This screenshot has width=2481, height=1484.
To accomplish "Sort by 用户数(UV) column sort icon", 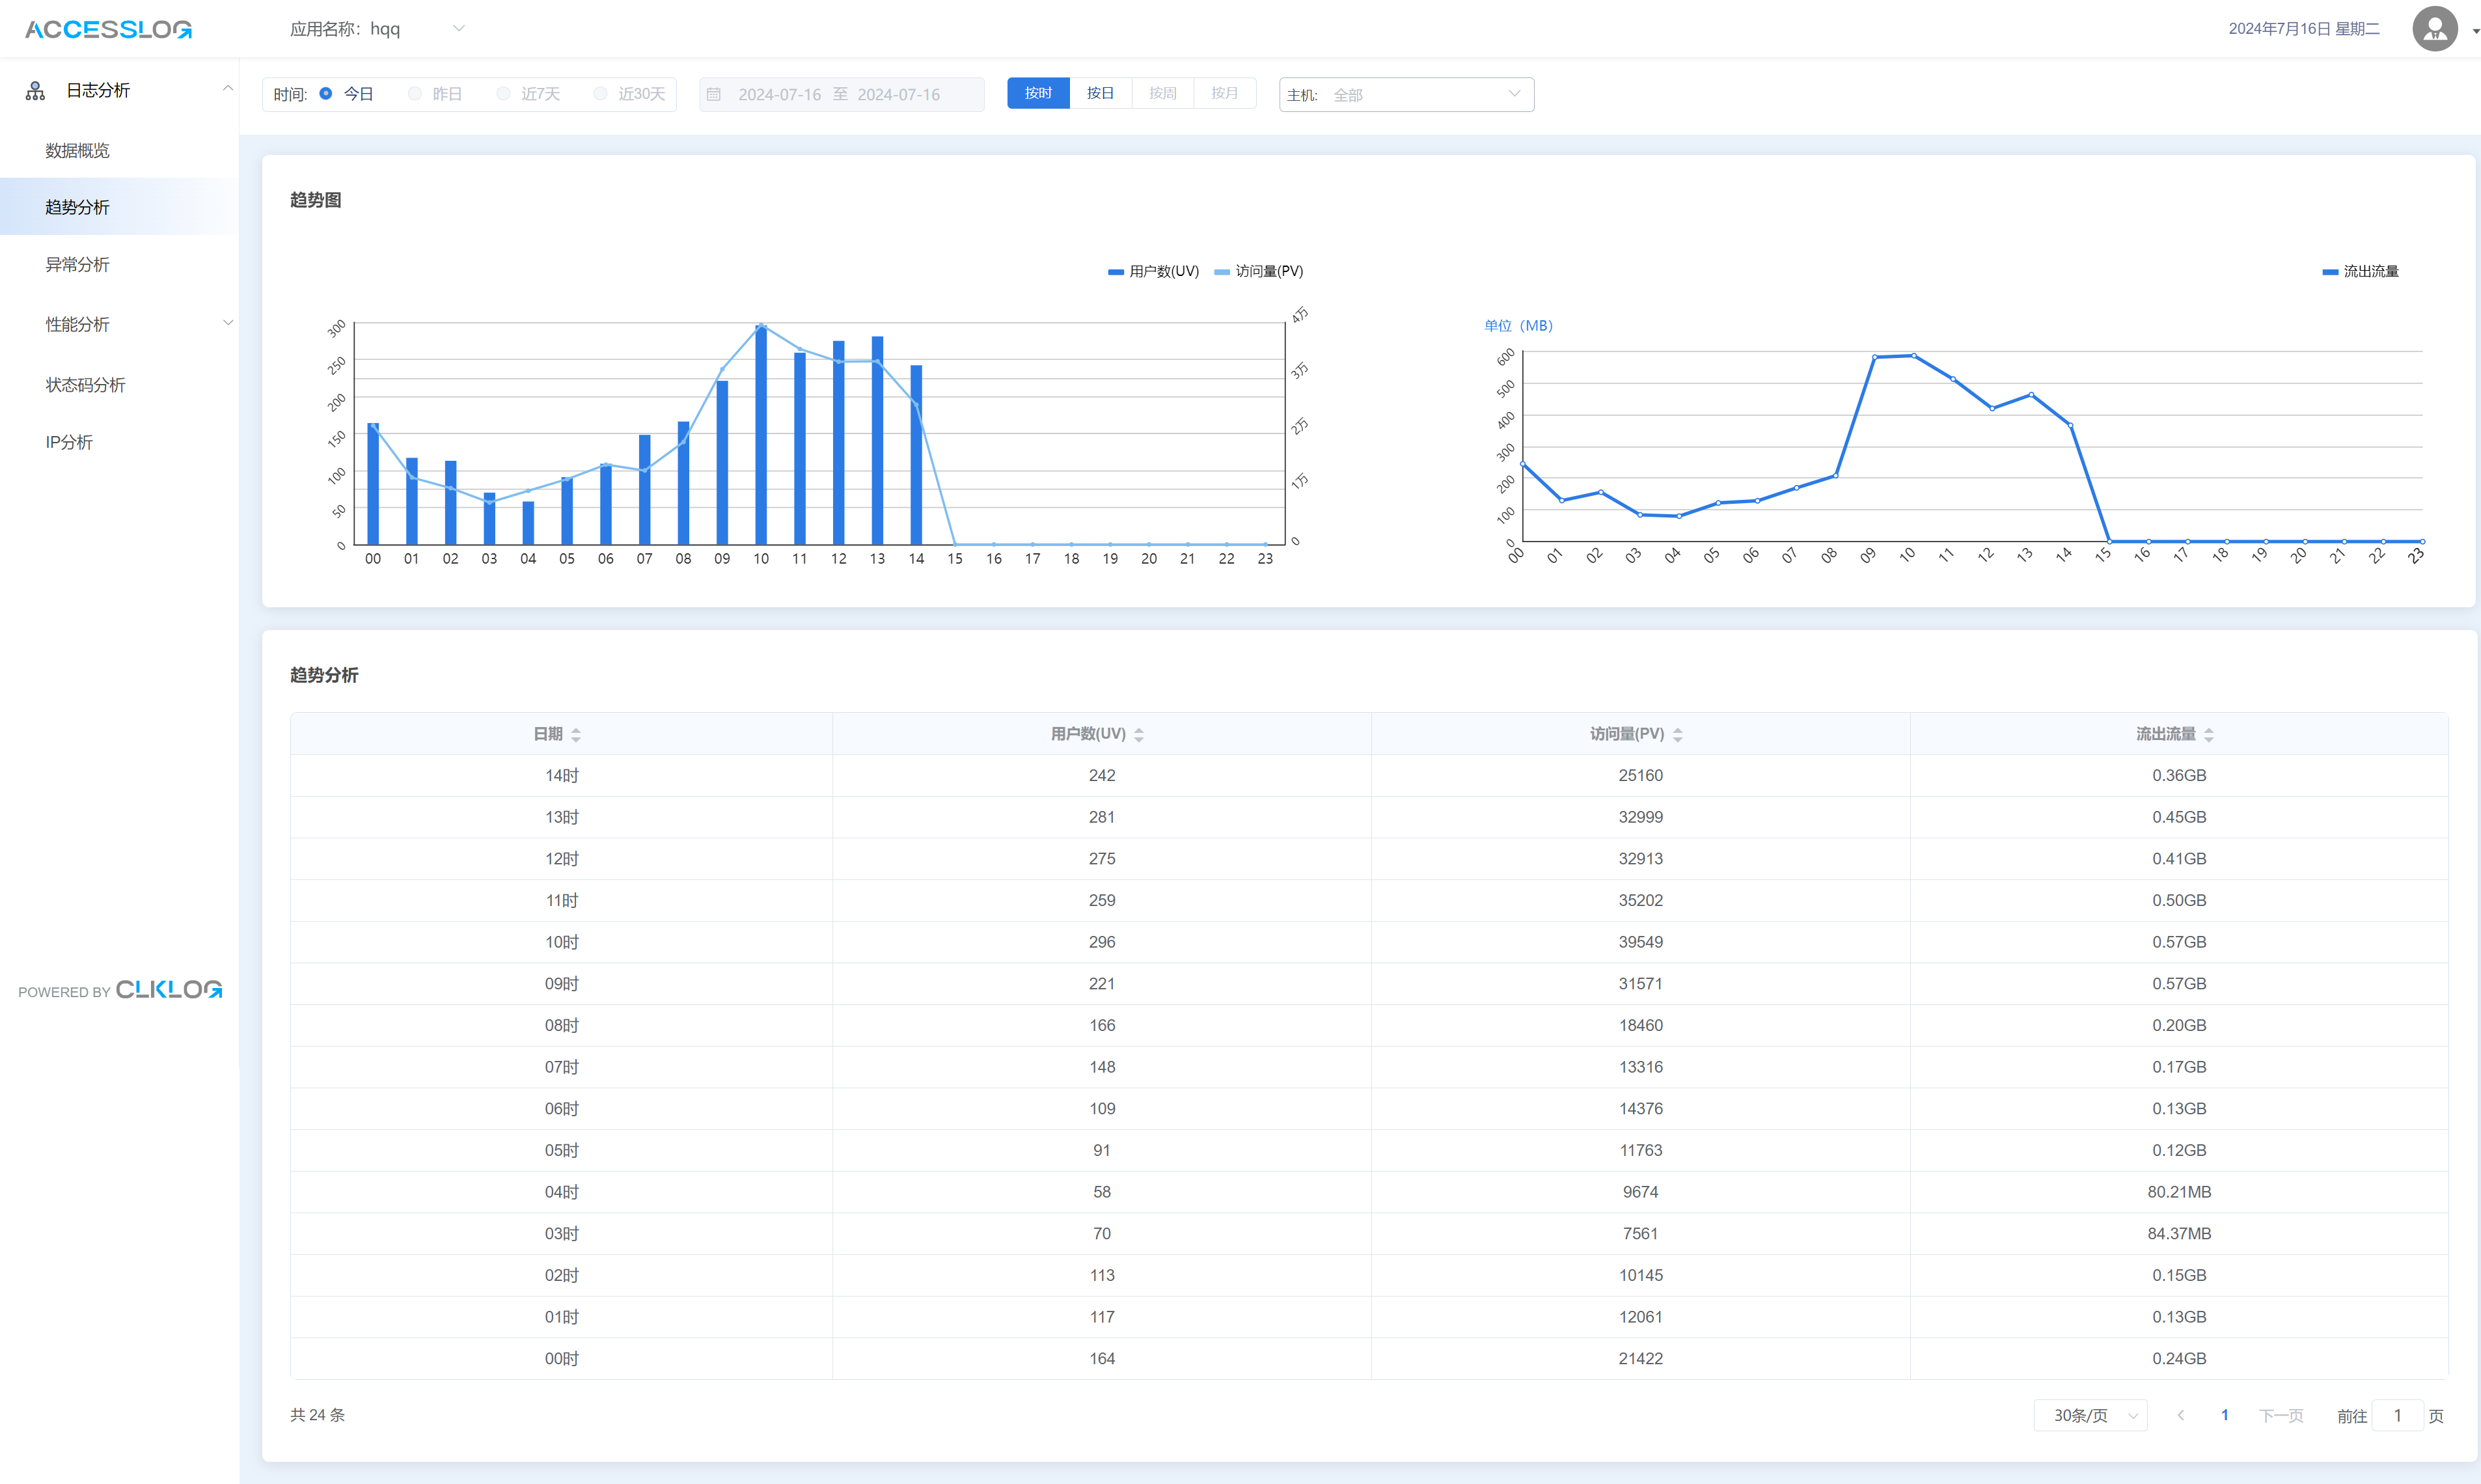I will (1139, 735).
